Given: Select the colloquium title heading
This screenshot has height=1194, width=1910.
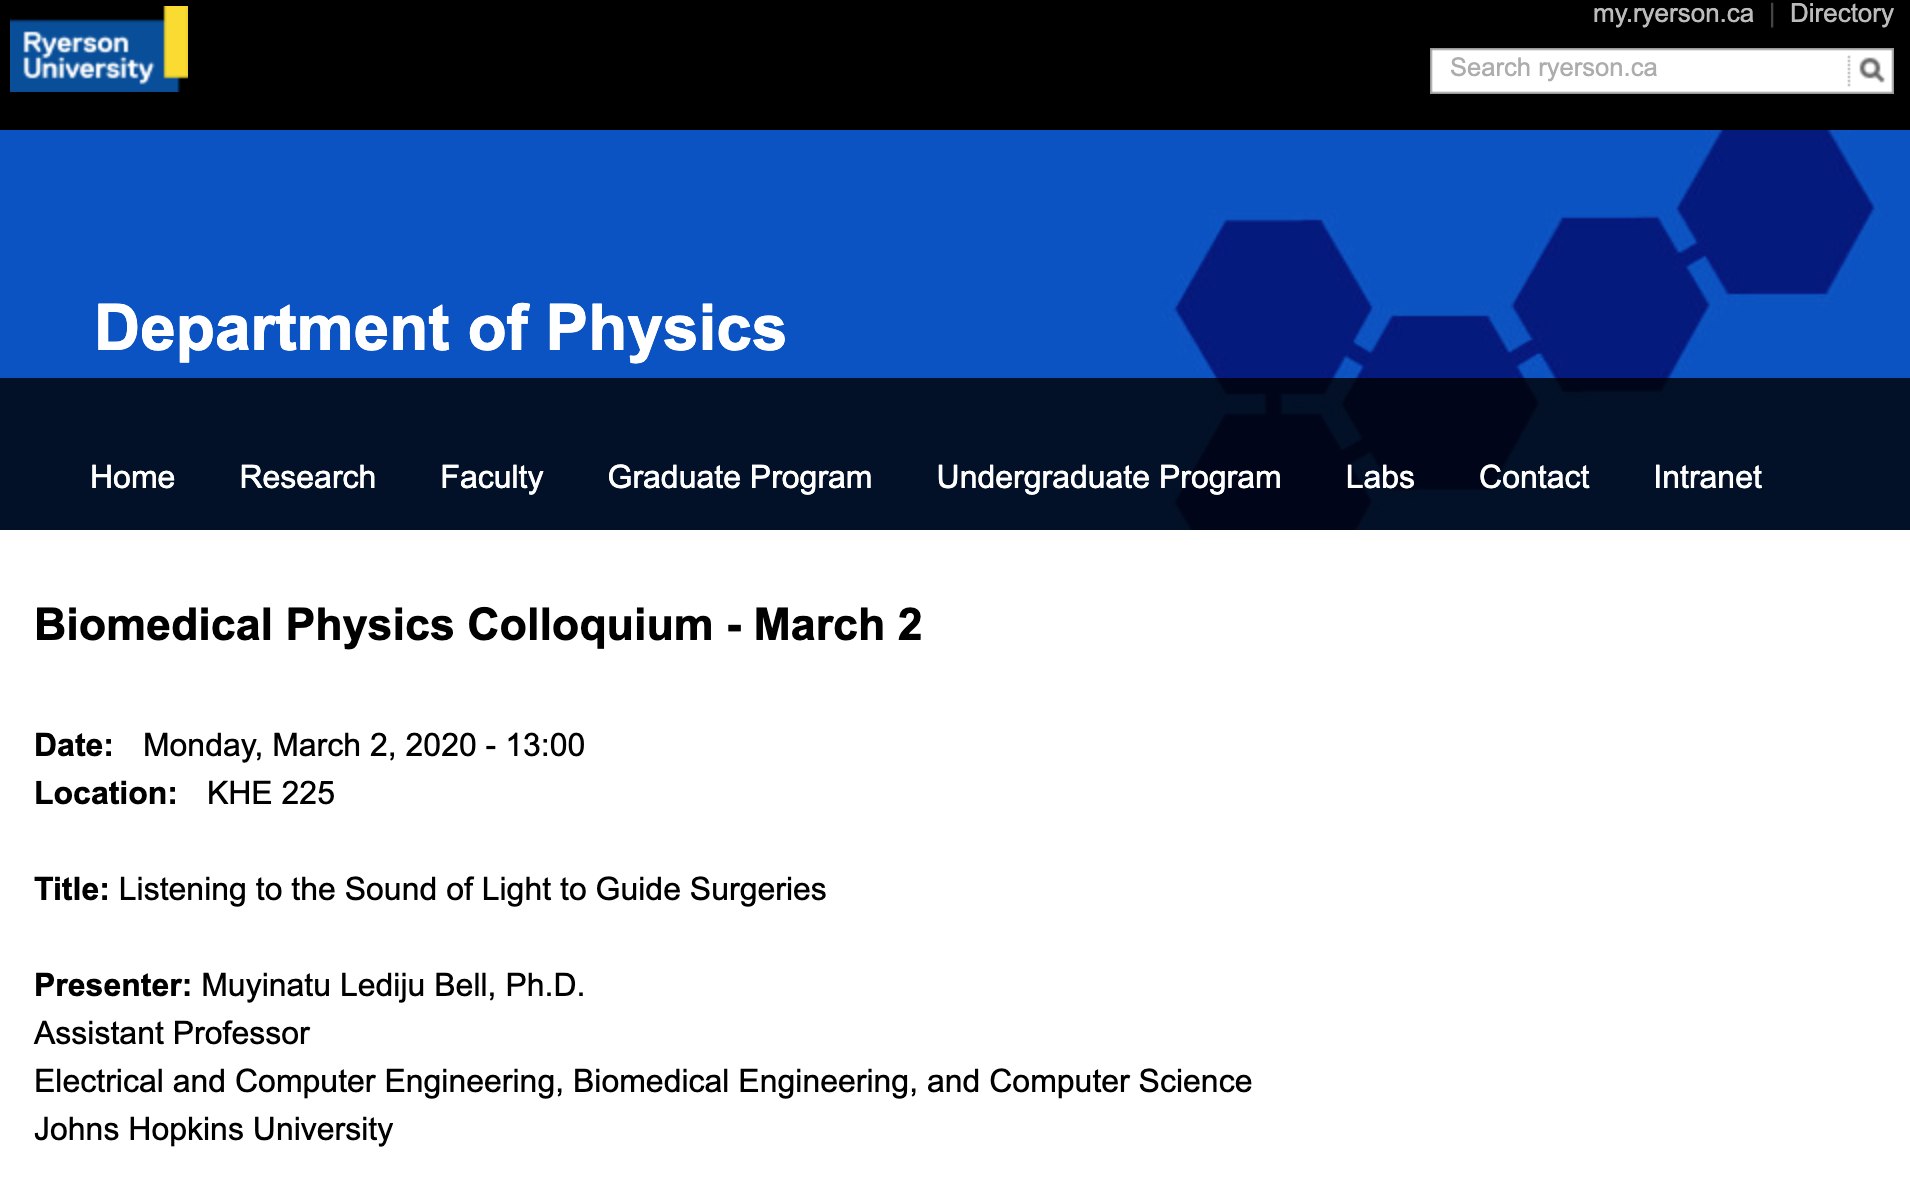Looking at the screenshot, I should (479, 624).
